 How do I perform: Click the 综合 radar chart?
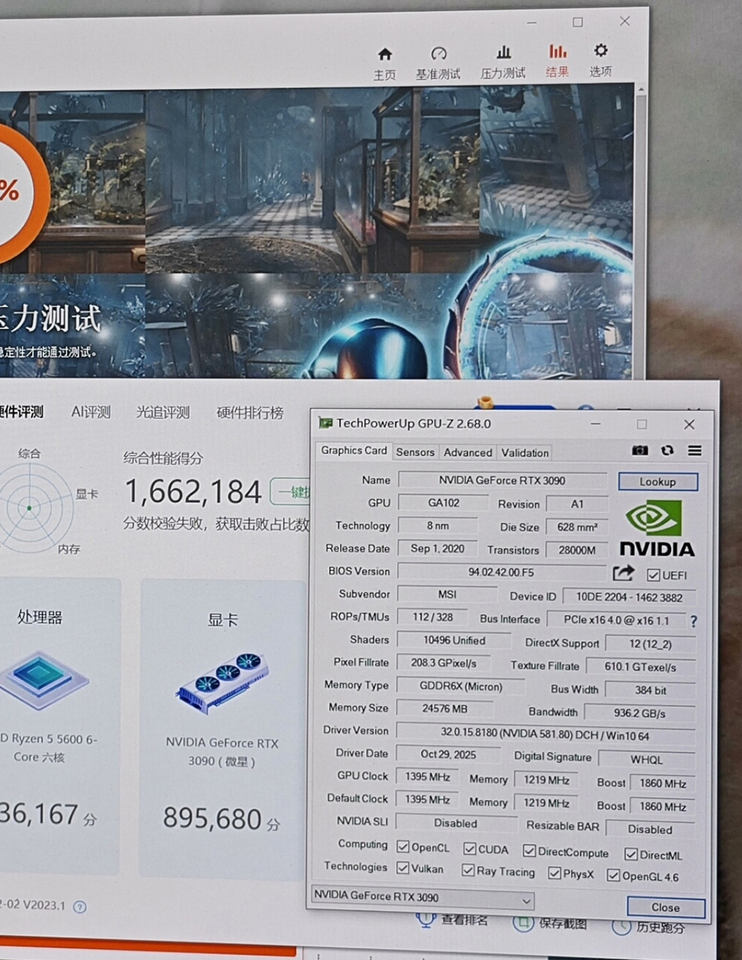tap(29, 507)
